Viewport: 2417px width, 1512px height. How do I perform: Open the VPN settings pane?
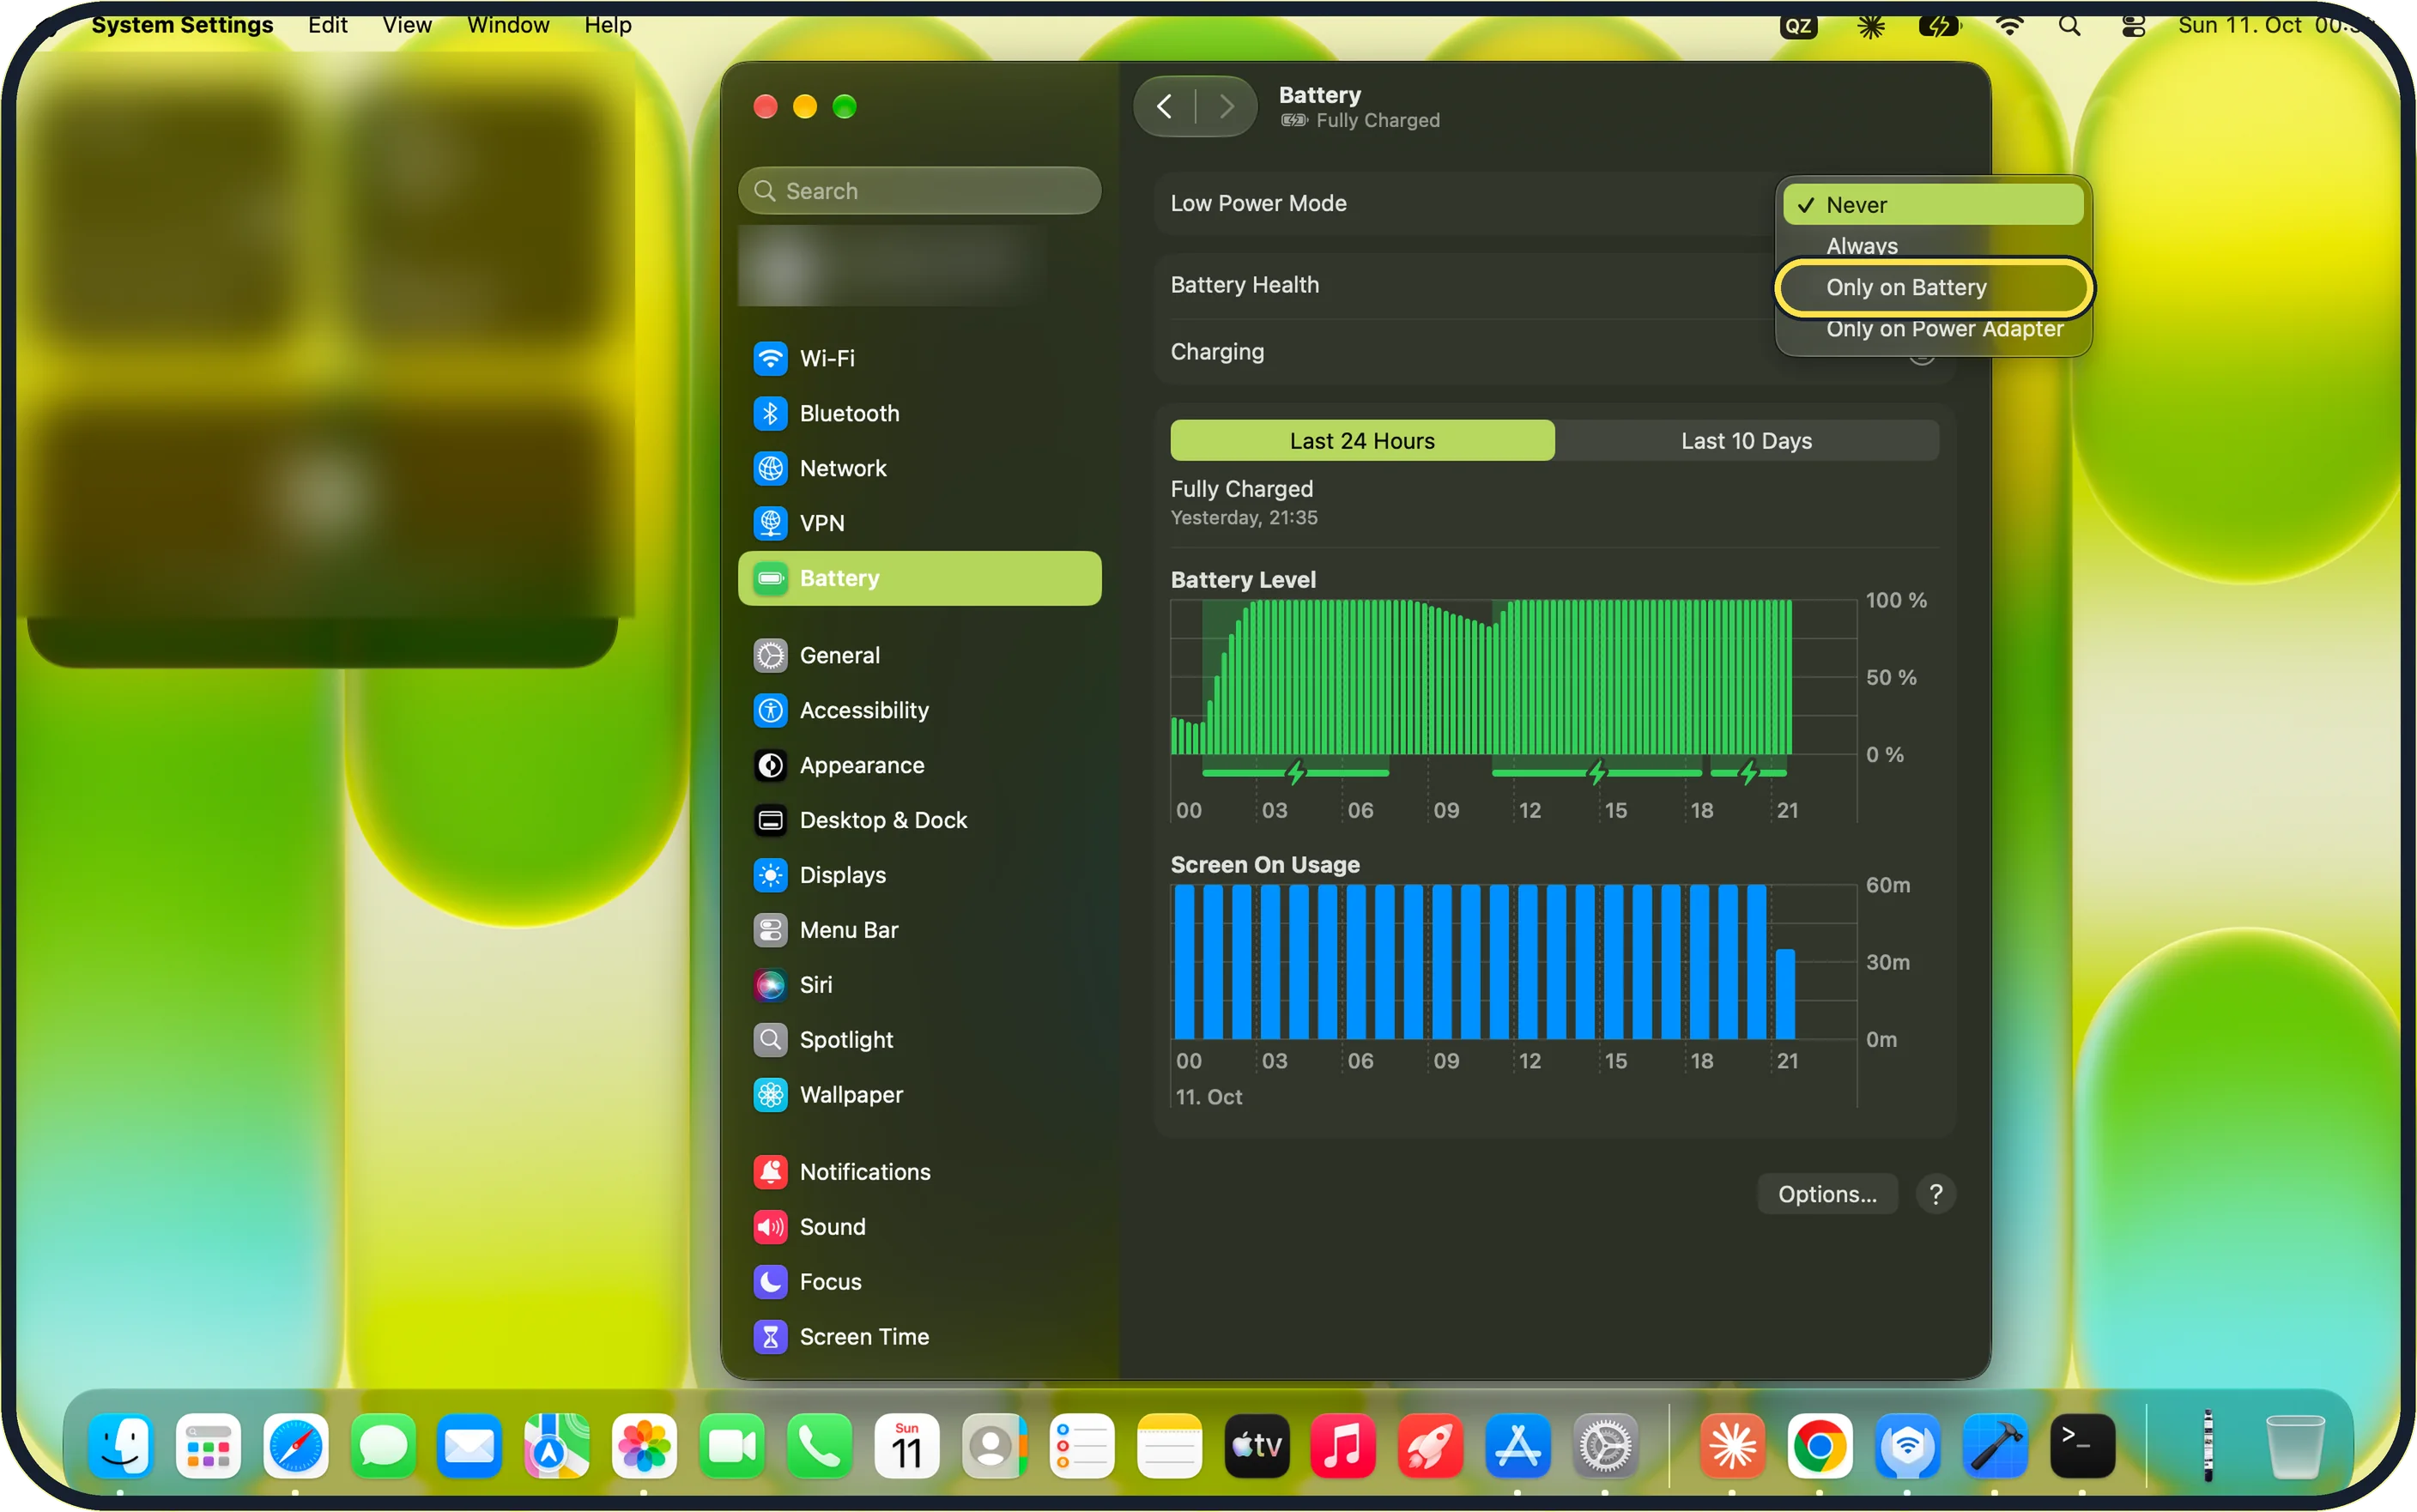(x=919, y=523)
